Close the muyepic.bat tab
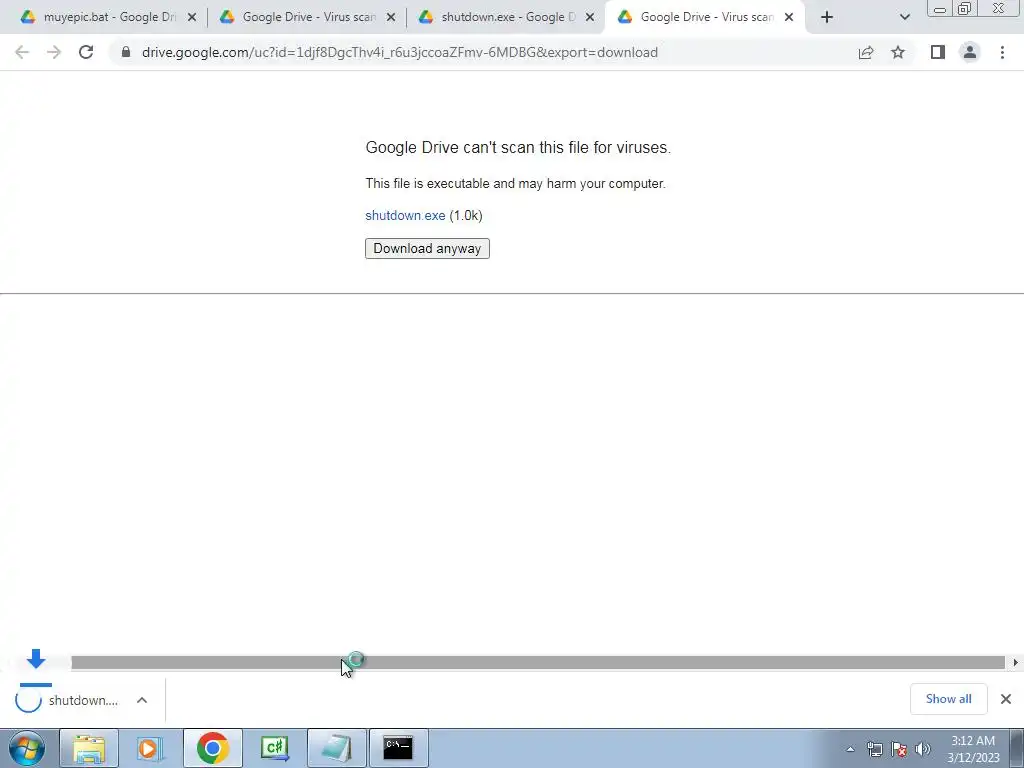Image resolution: width=1024 pixels, height=768 pixels. pyautogui.click(x=192, y=18)
